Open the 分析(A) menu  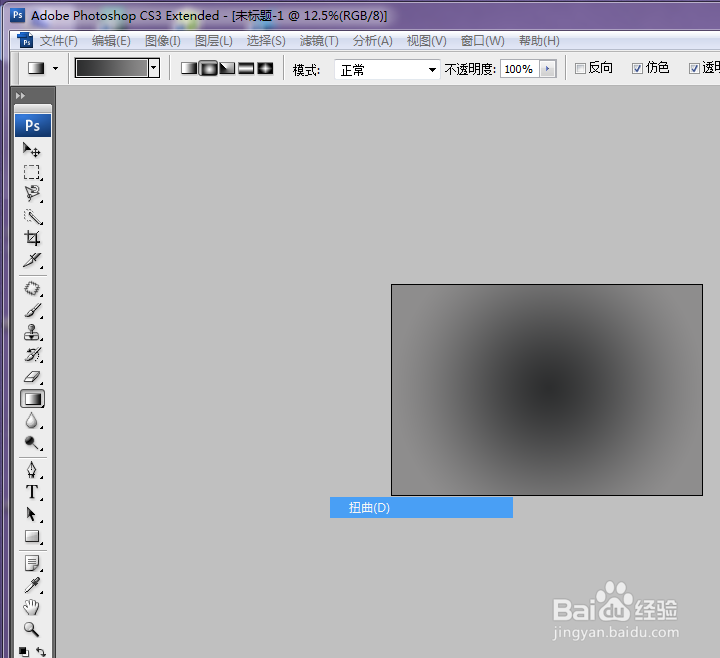(x=372, y=41)
